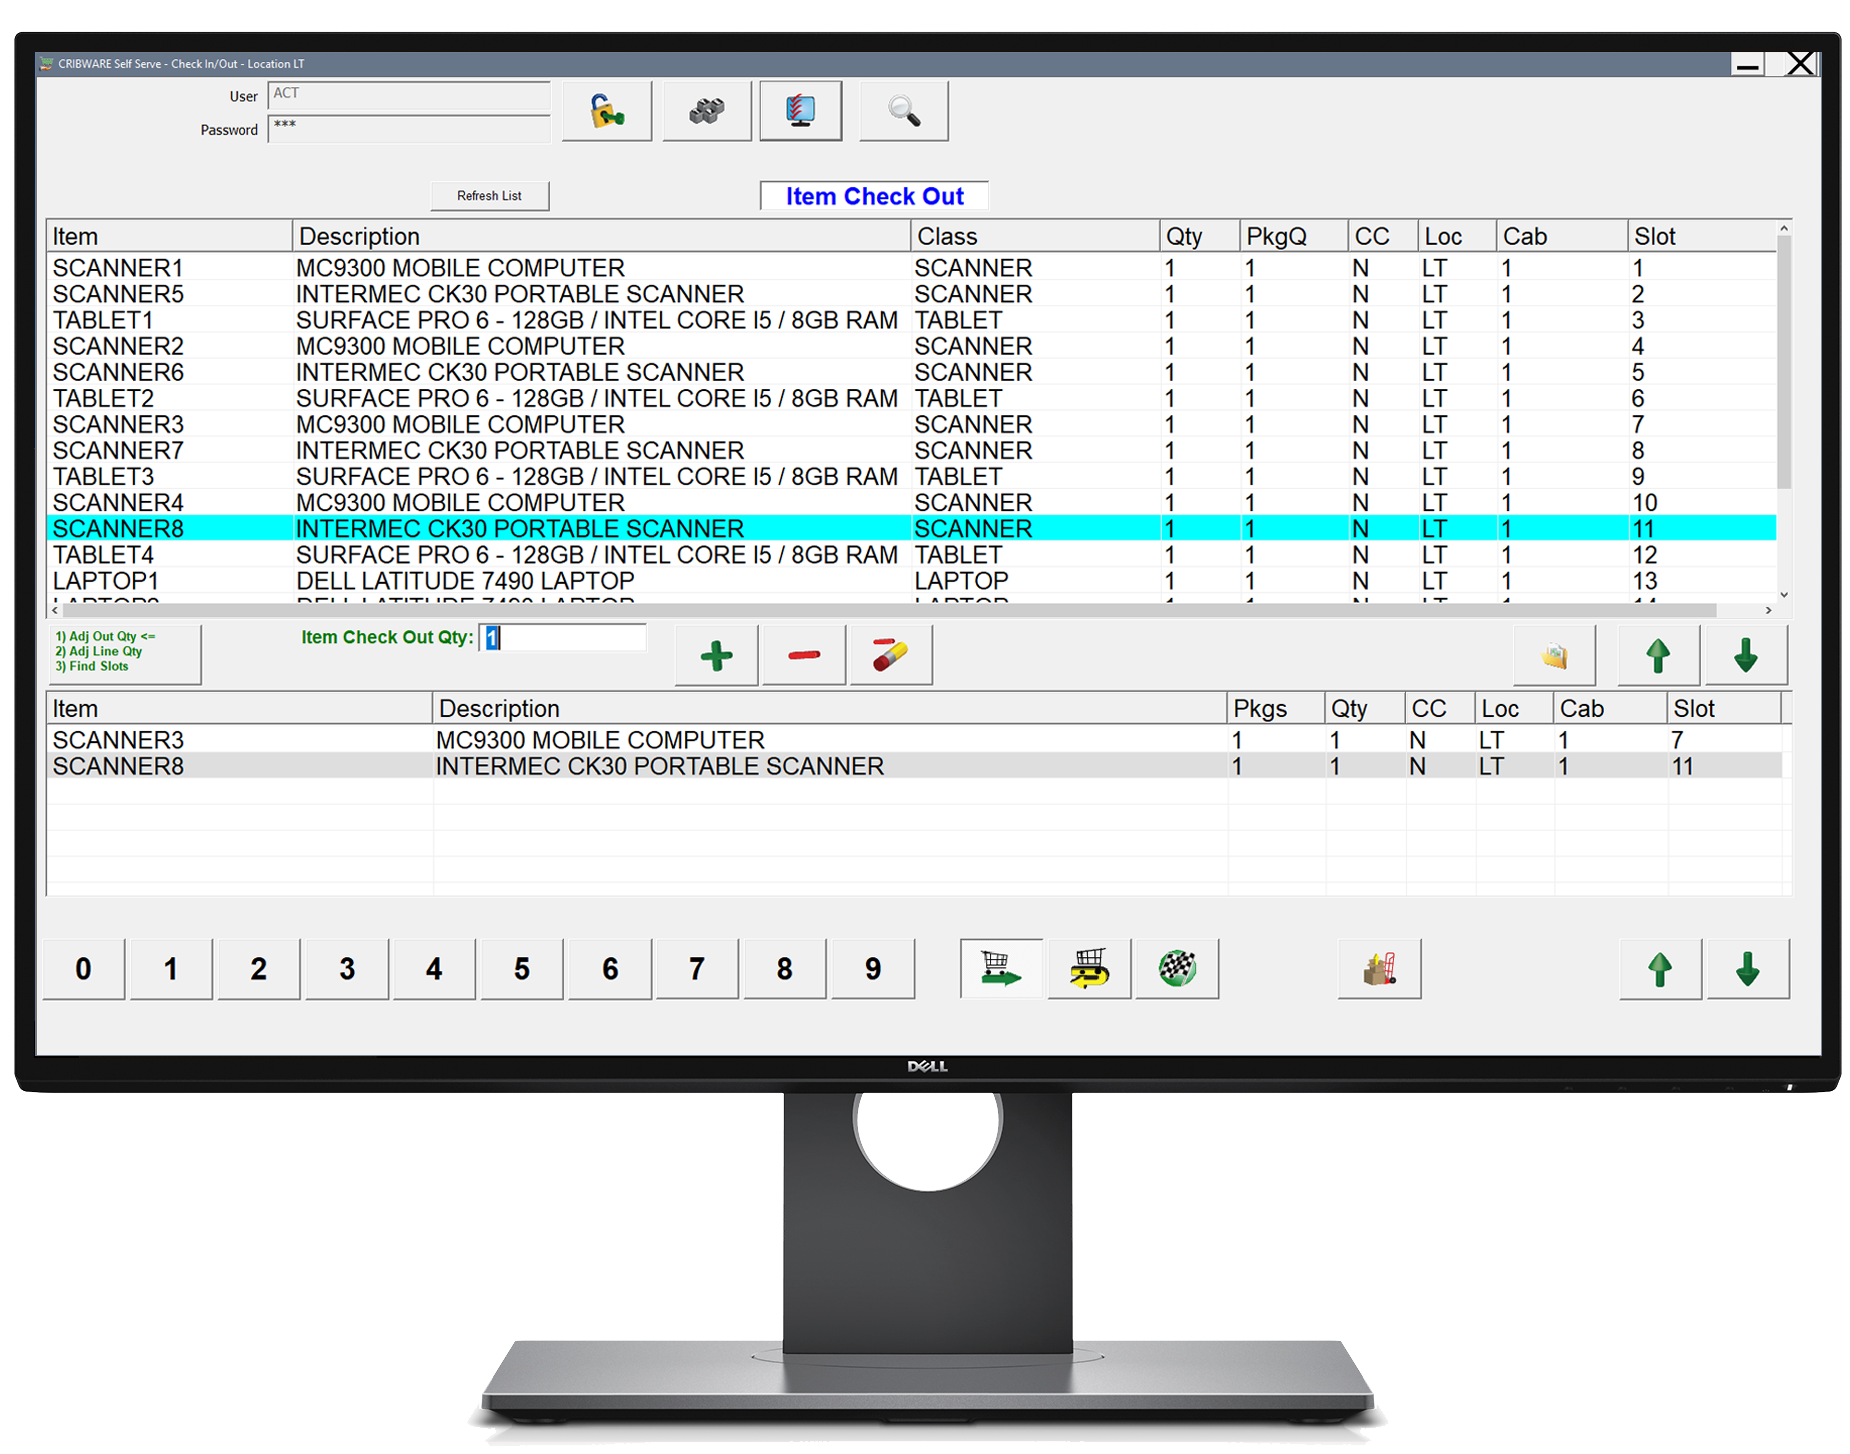Tap keypad digit 3
1850x1454 pixels.
[x=347, y=968]
